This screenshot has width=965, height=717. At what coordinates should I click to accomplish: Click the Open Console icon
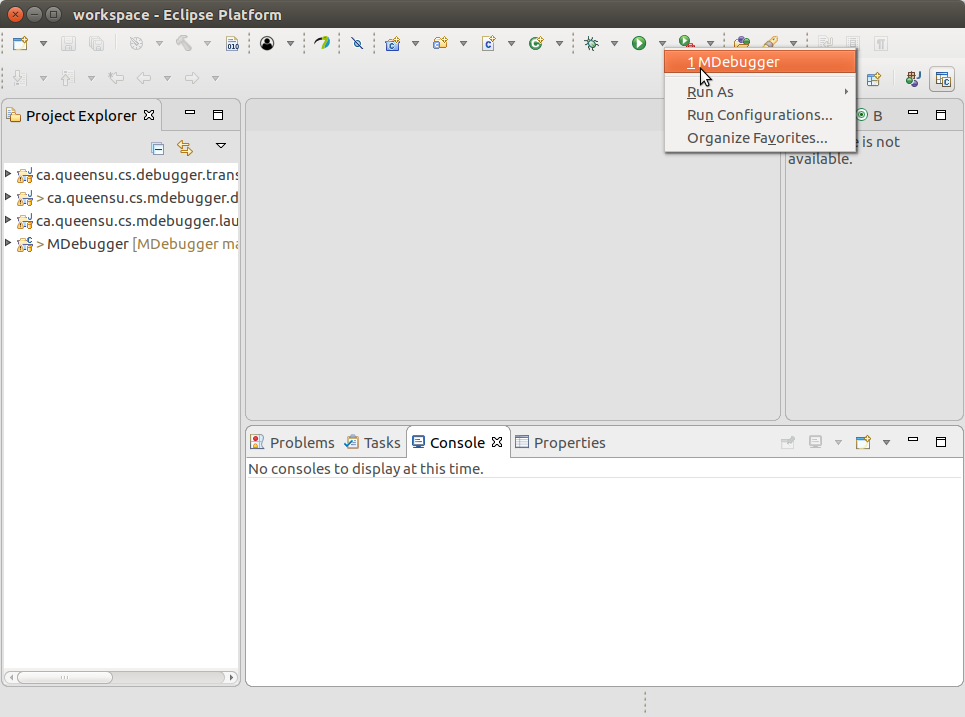tap(863, 442)
